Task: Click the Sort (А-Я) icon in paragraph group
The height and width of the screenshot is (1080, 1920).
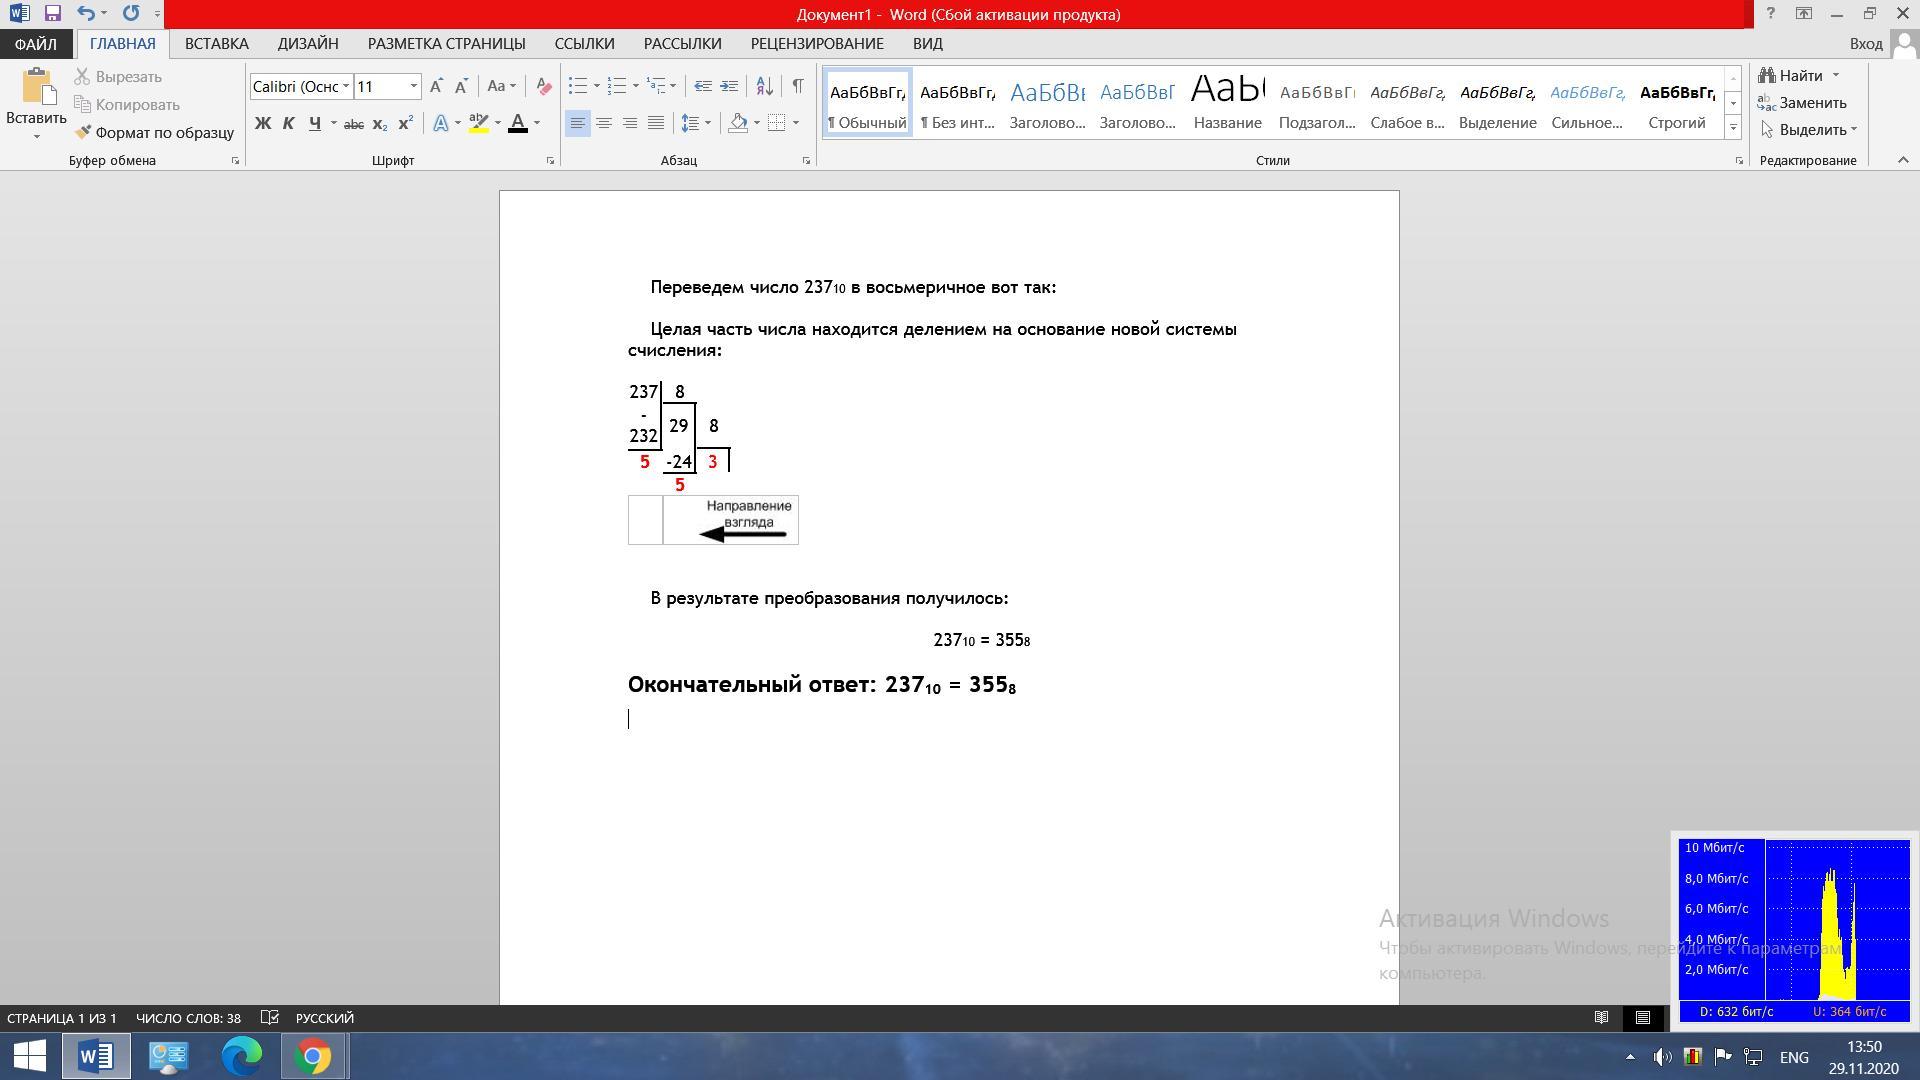Action: [x=764, y=86]
